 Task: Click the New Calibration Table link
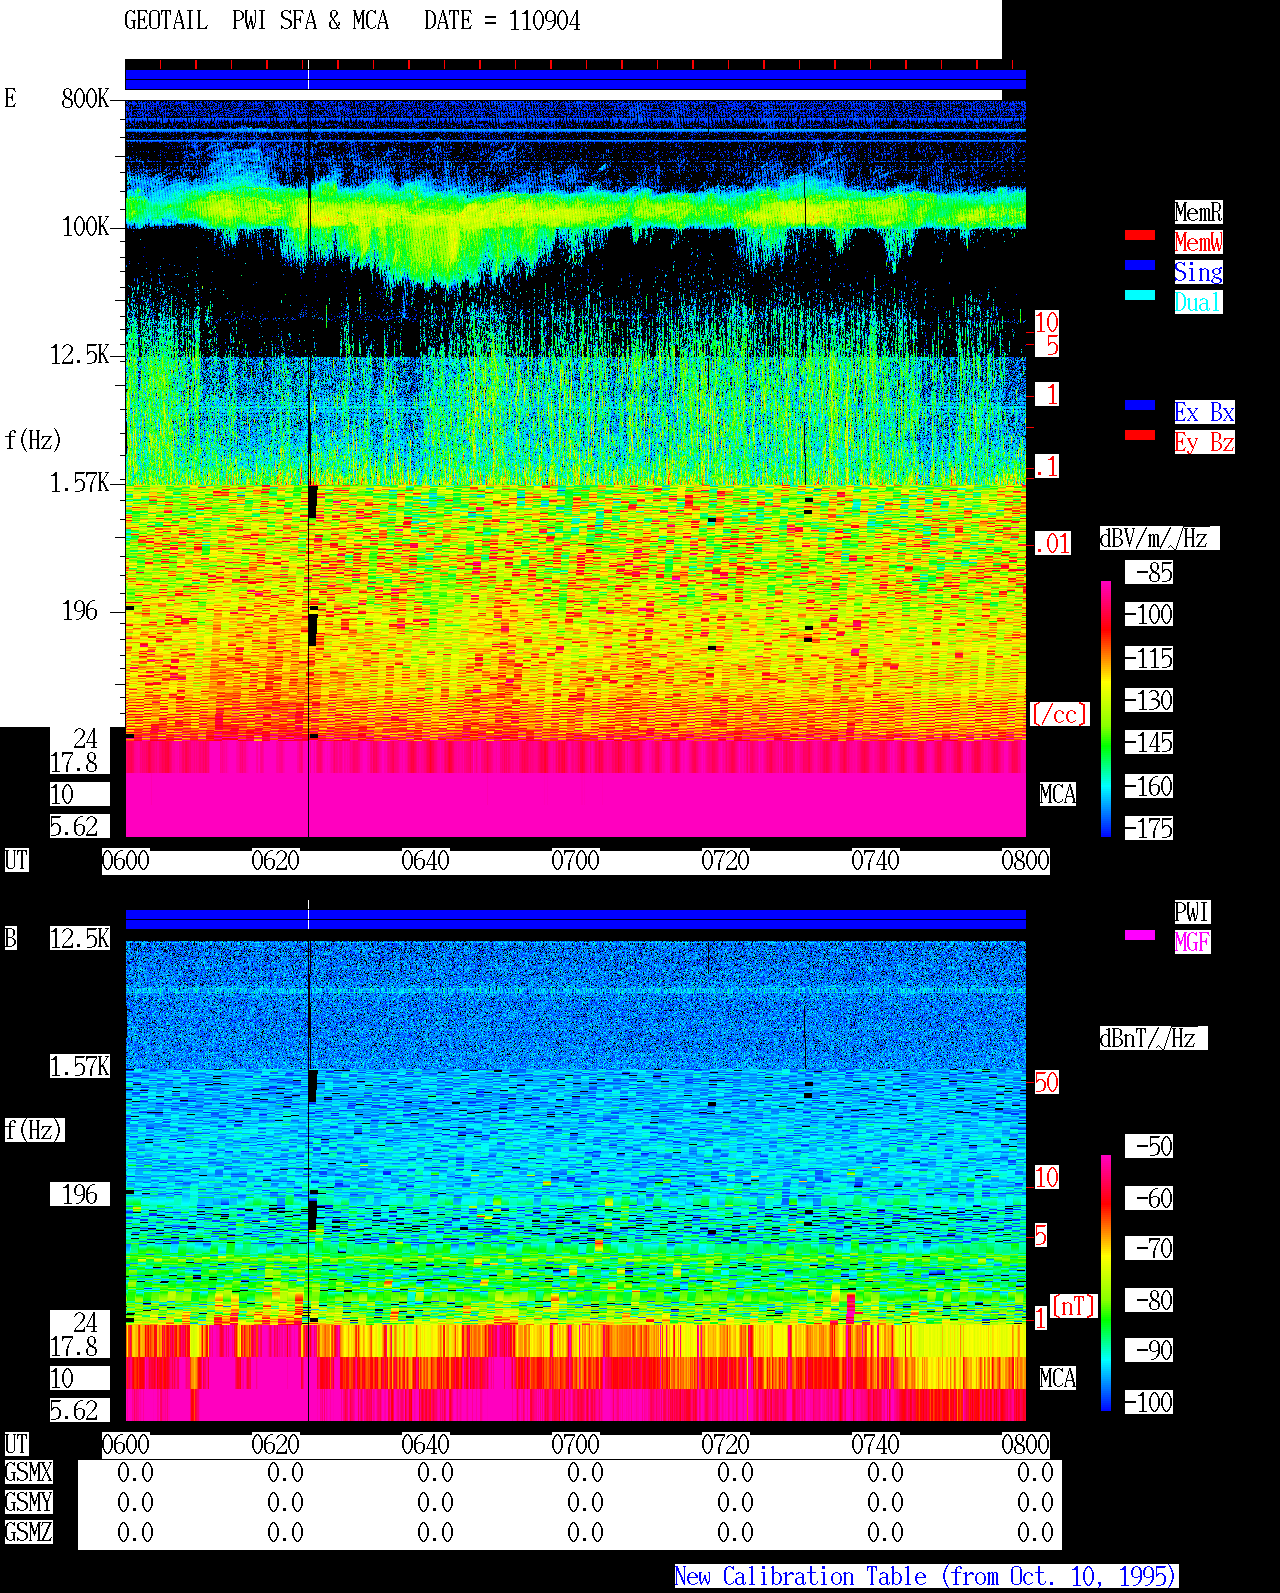(926, 1576)
